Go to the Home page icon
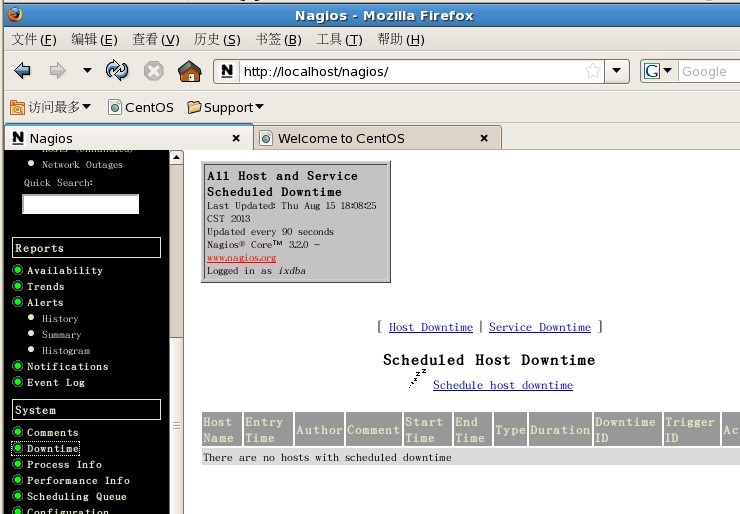The height and width of the screenshot is (514, 740). click(x=189, y=71)
